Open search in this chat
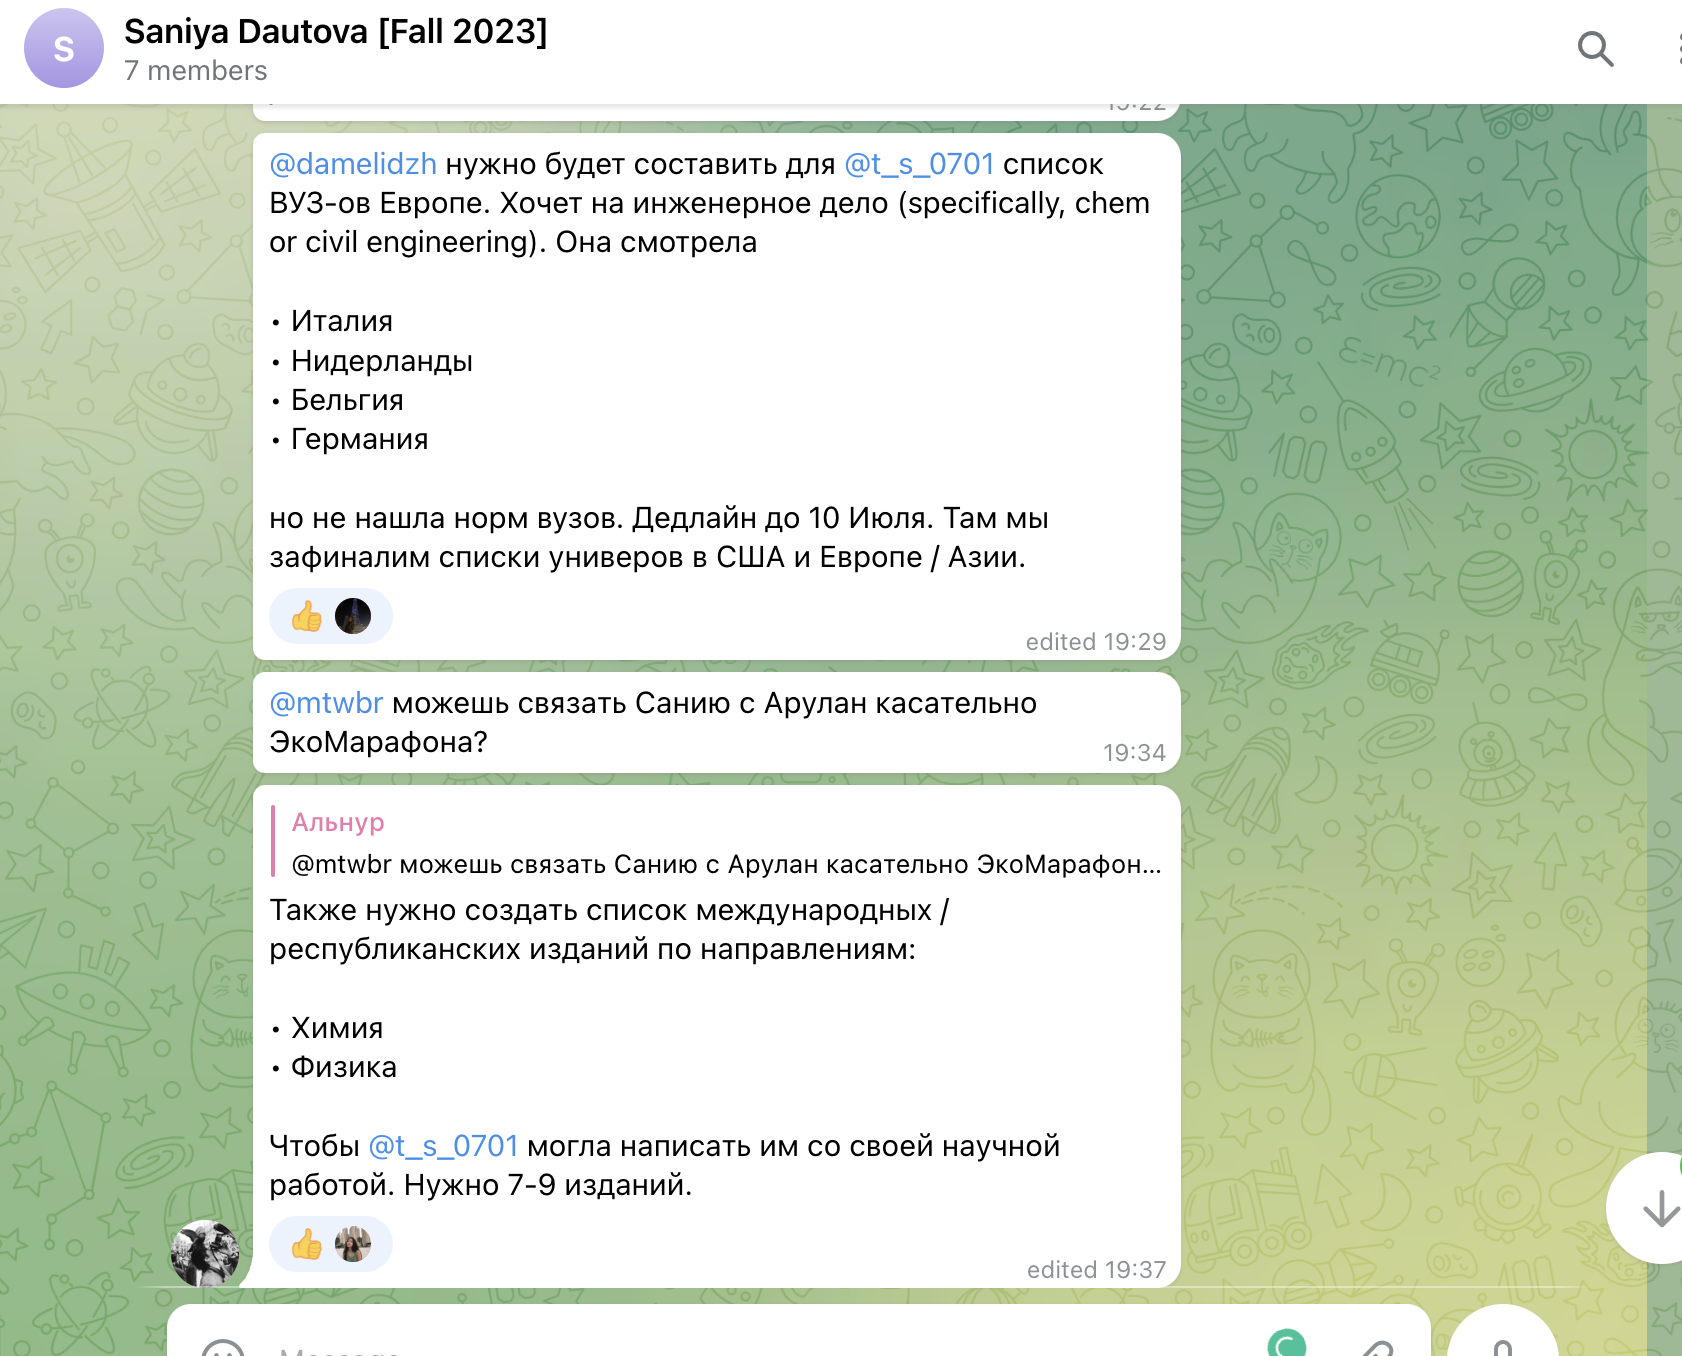Viewport: 1682px width, 1356px height. 1595,48
